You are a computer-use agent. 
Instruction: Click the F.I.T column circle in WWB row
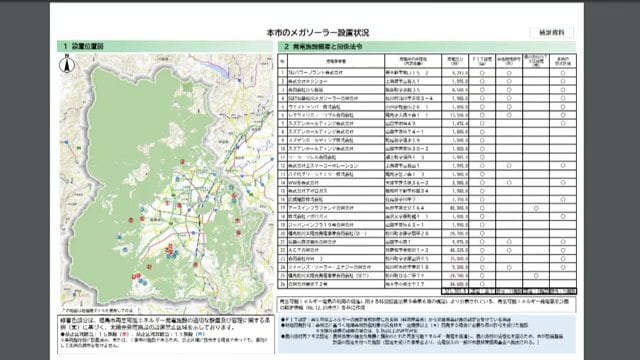pos(482,183)
